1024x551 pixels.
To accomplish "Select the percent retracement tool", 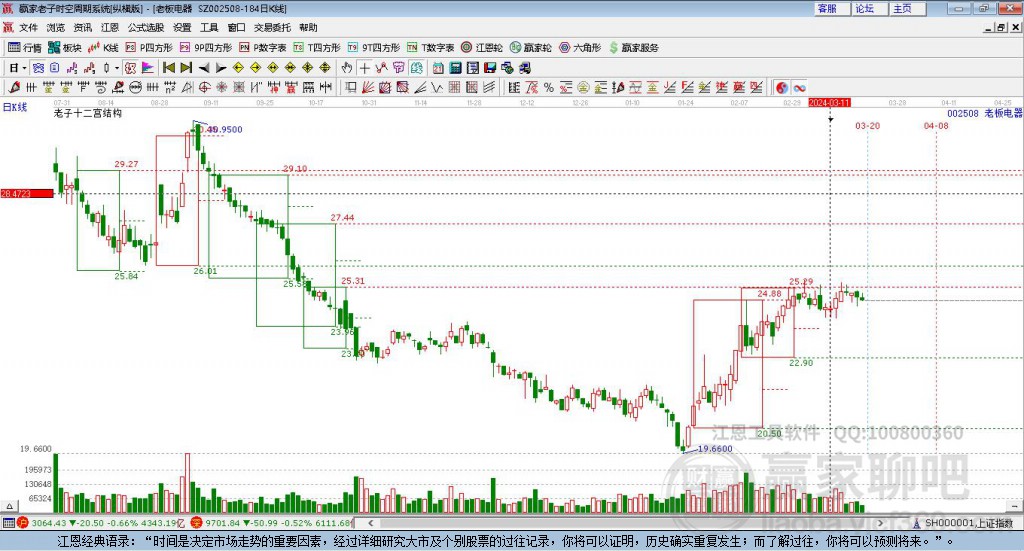I will click(549, 87).
